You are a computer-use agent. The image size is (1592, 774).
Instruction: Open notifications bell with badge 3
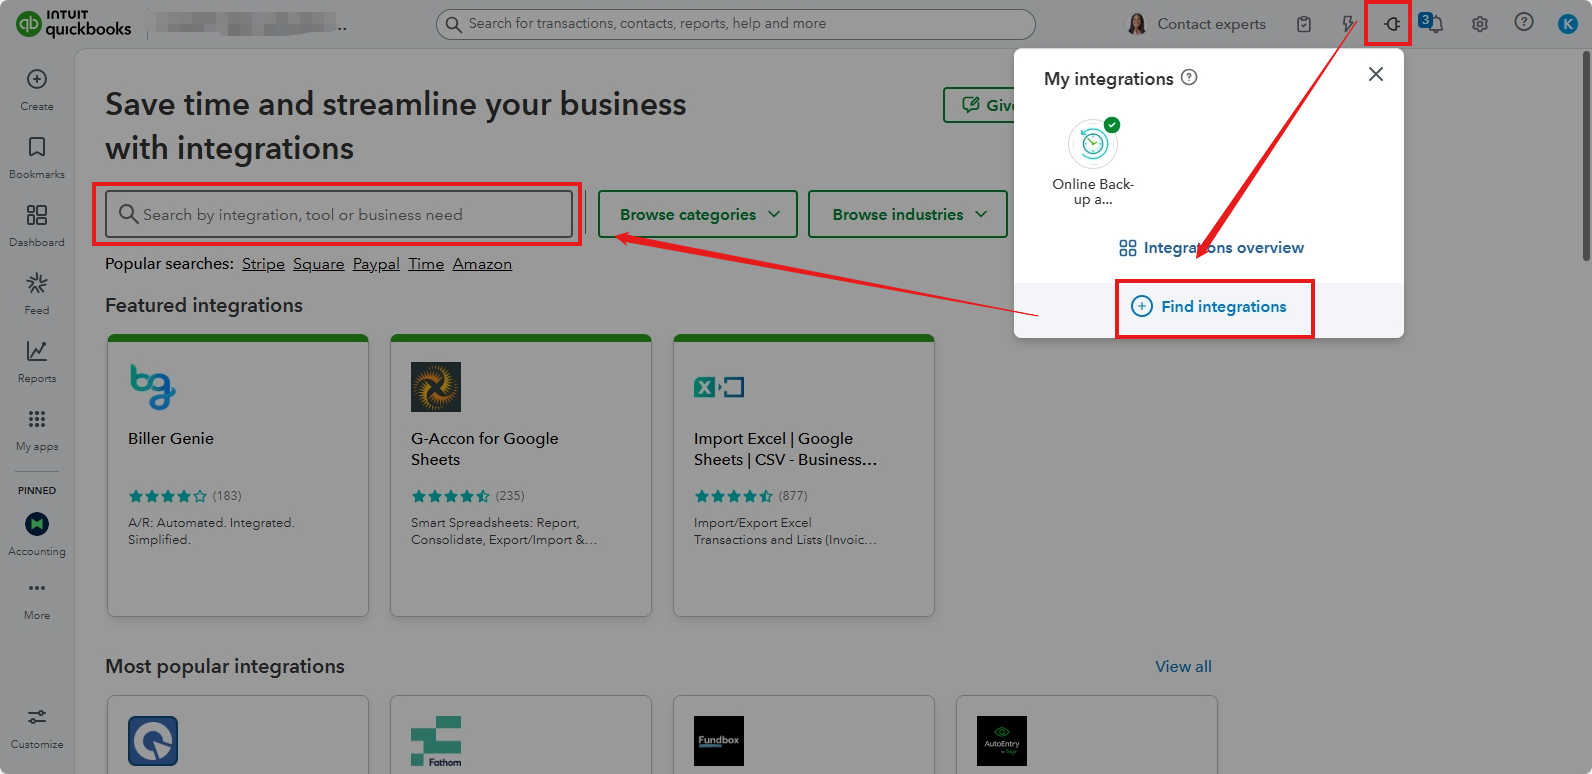tap(1434, 23)
